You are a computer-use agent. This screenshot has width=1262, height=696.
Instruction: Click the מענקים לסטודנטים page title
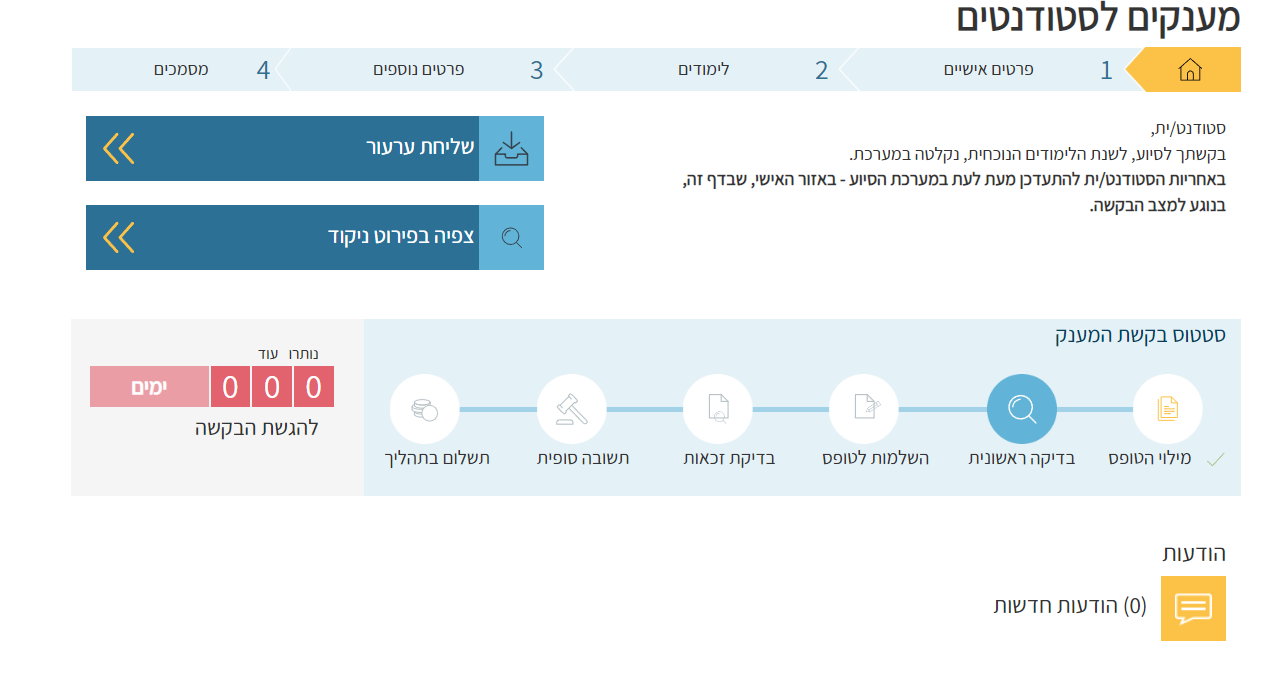1098,18
